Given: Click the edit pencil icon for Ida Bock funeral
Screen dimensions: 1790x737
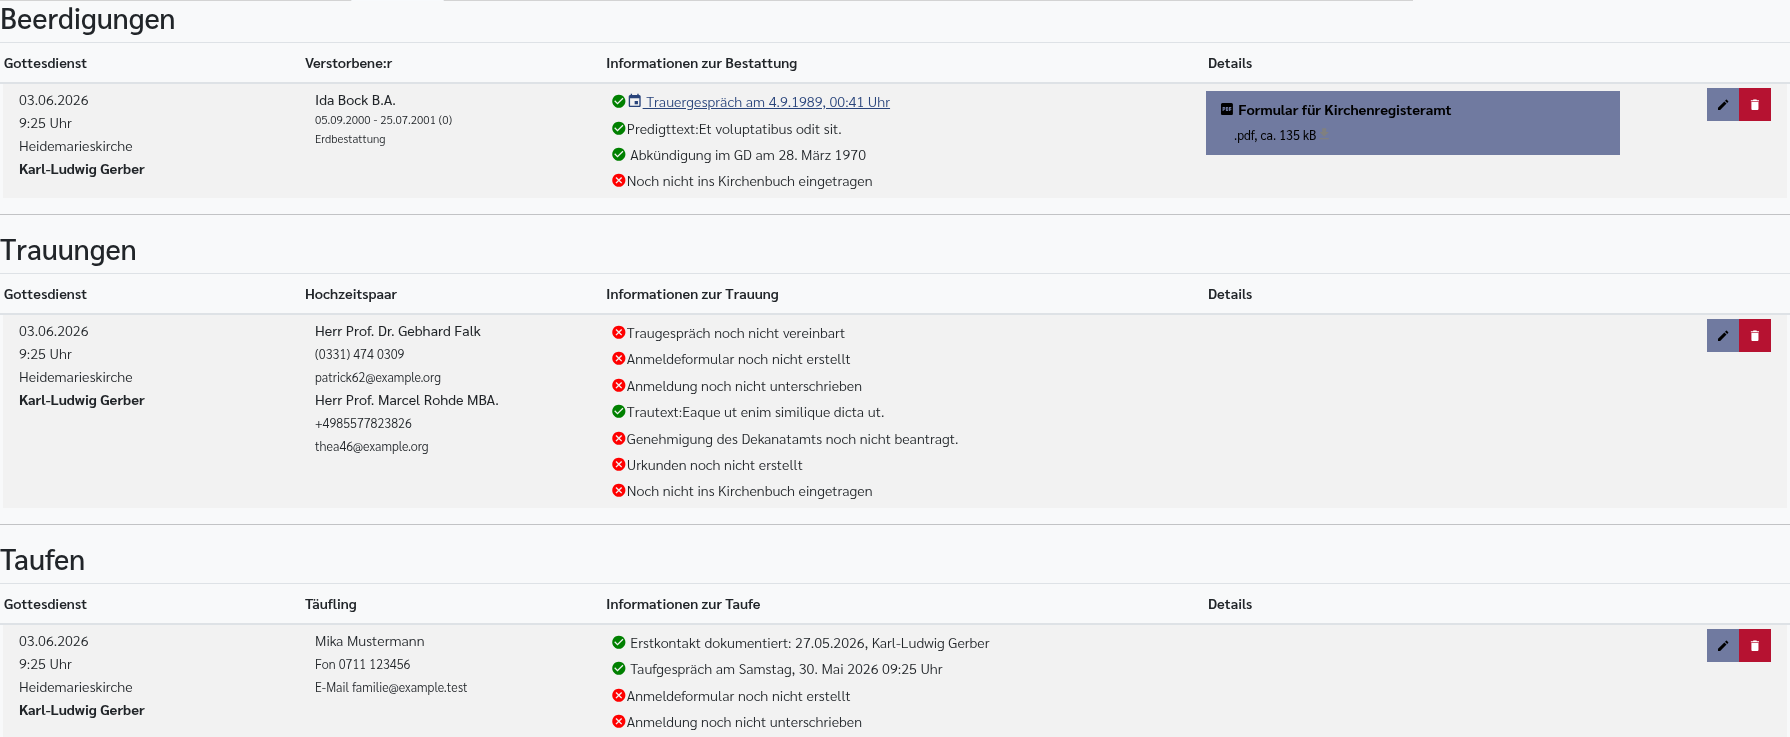Looking at the screenshot, I should tap(1722, 105).
